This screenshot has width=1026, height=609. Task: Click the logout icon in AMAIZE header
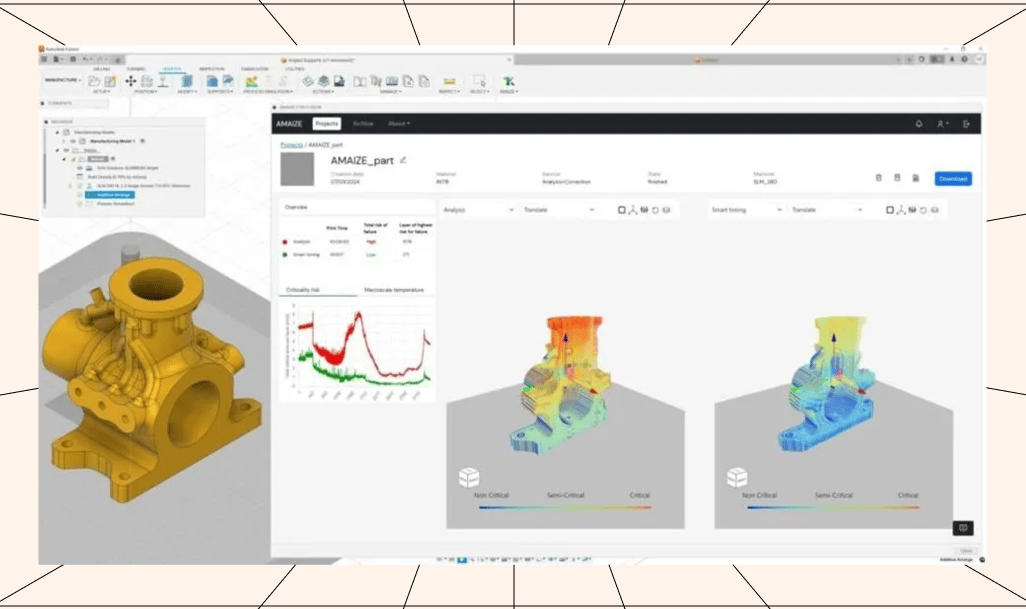966,124
